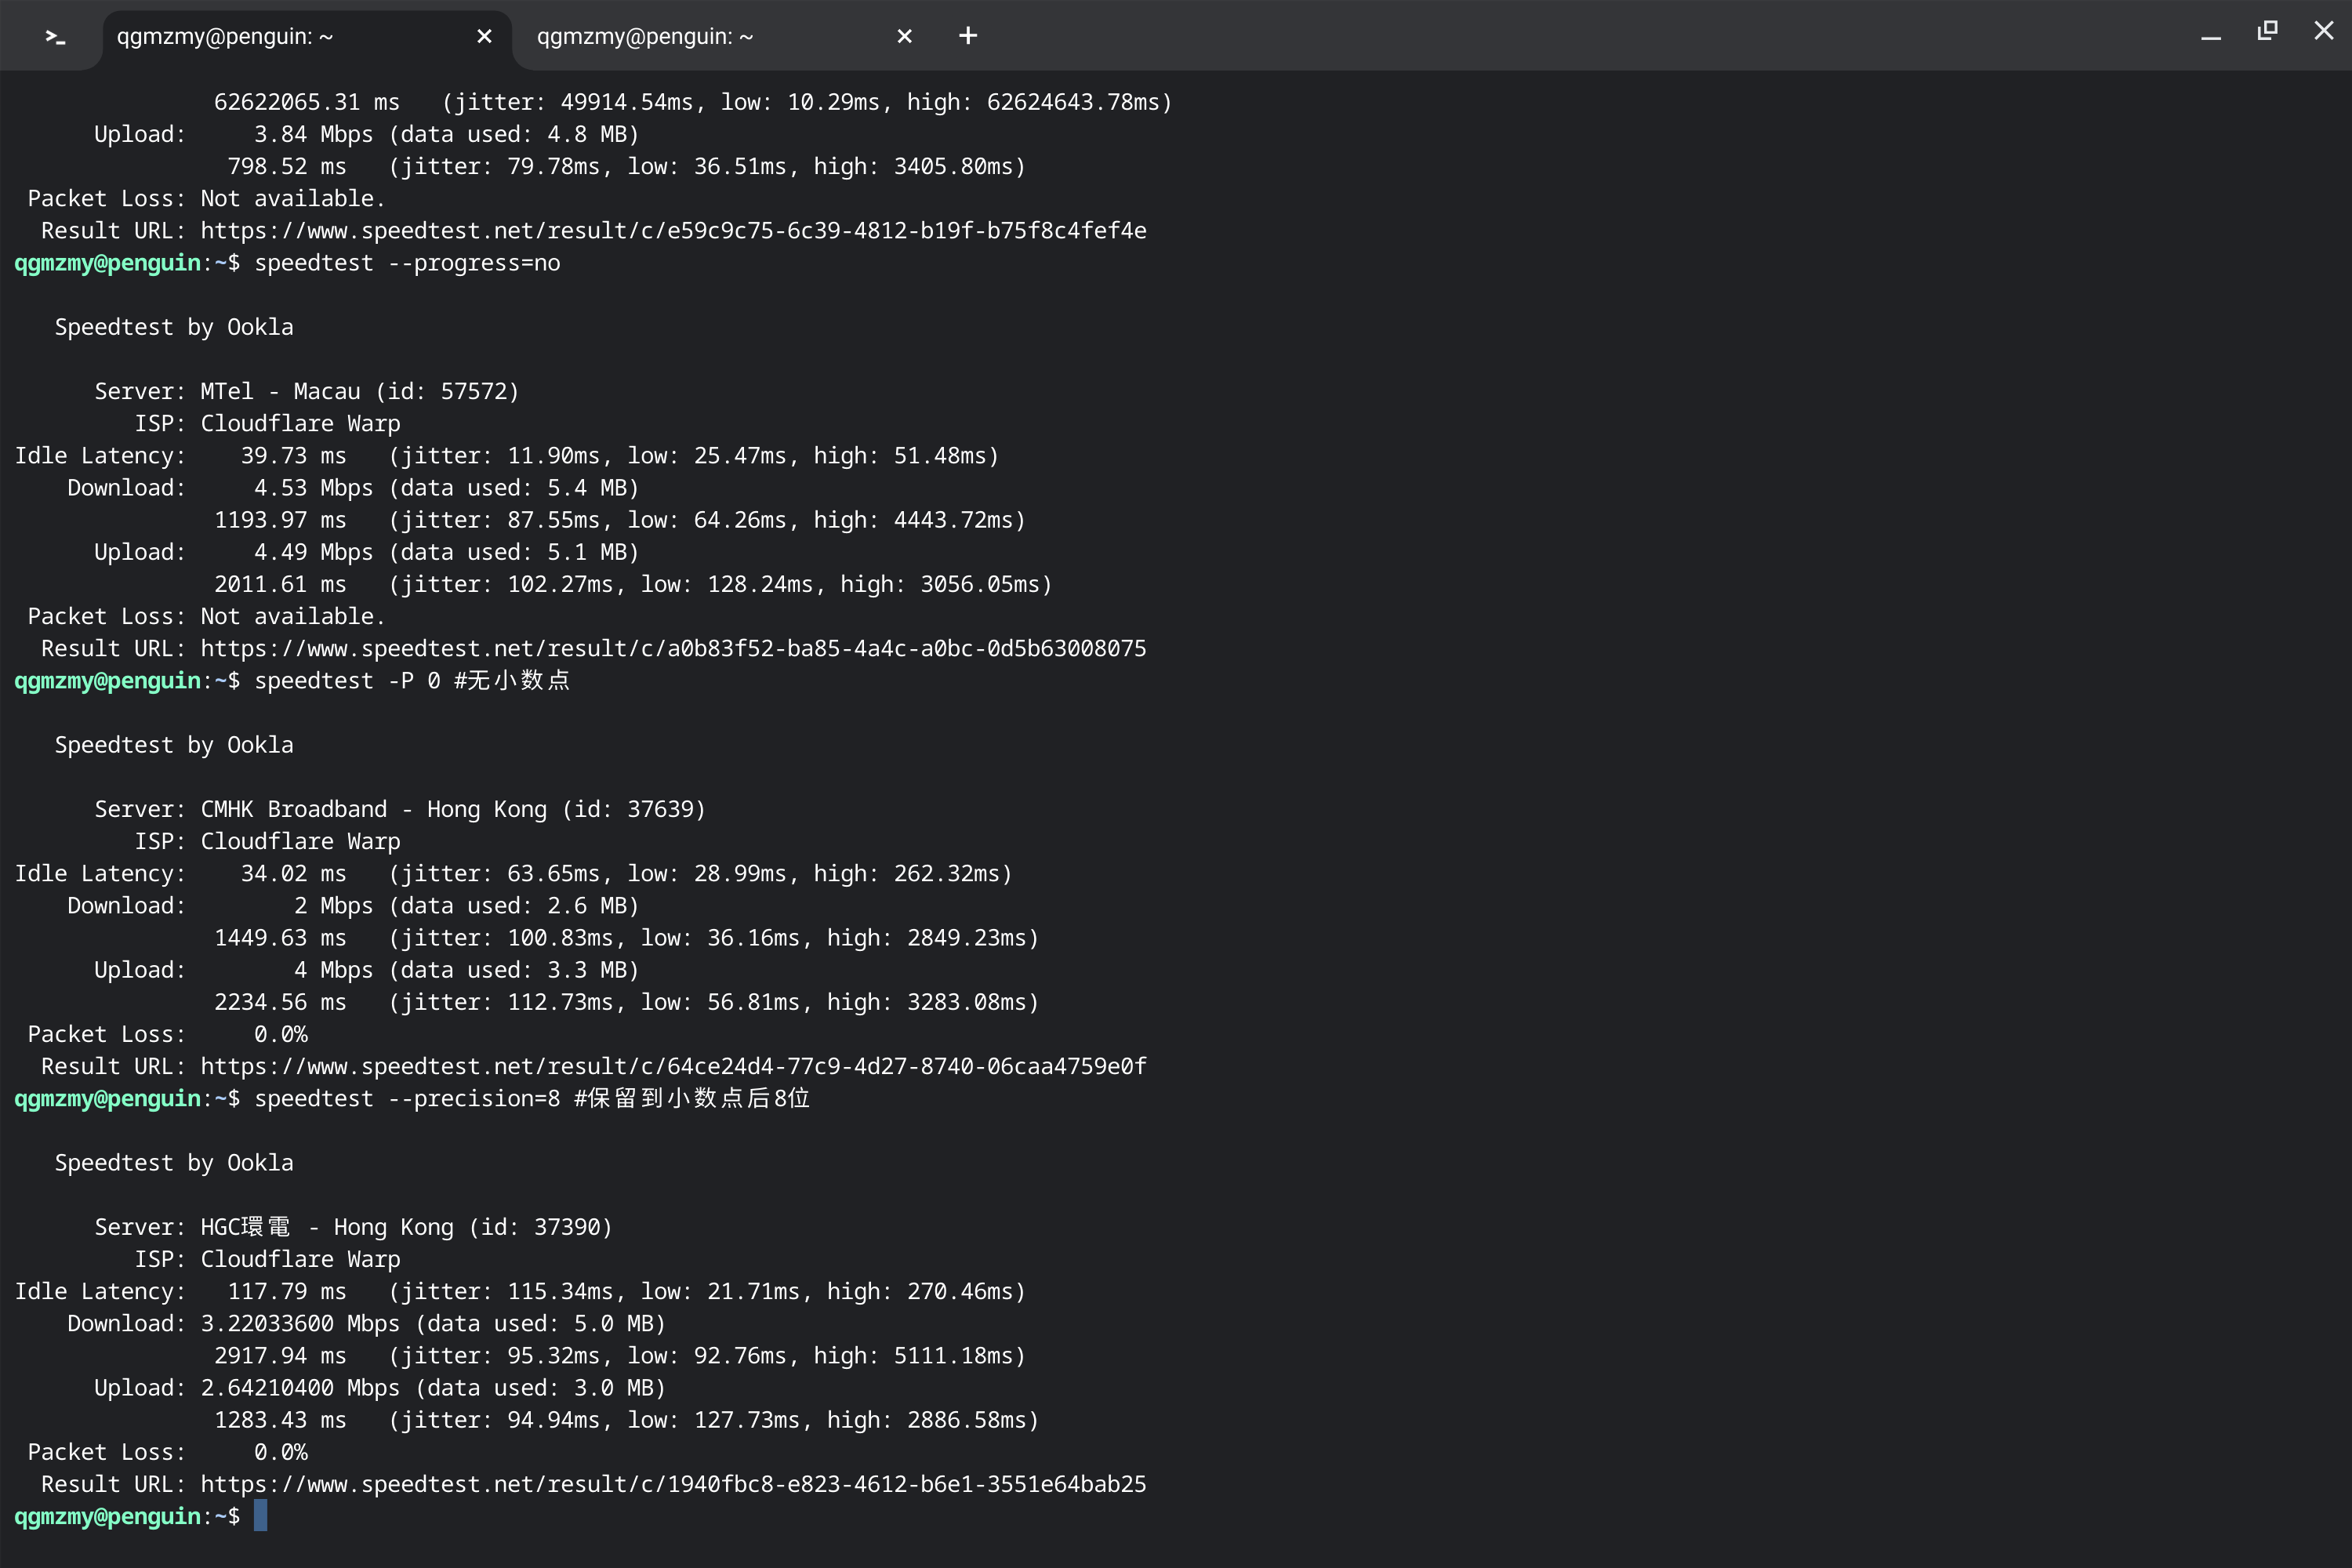Click the command 'speedtest -P 0 #无小数点'

tap(412, 681)
